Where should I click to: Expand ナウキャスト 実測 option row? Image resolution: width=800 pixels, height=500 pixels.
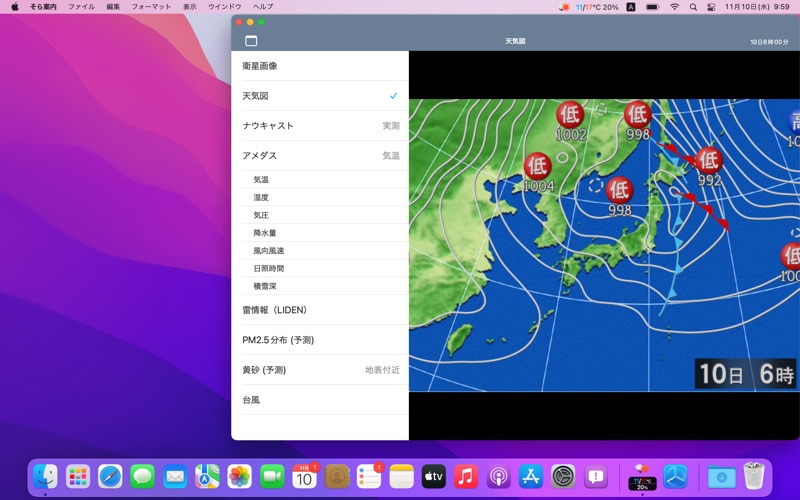coord(319,126)
